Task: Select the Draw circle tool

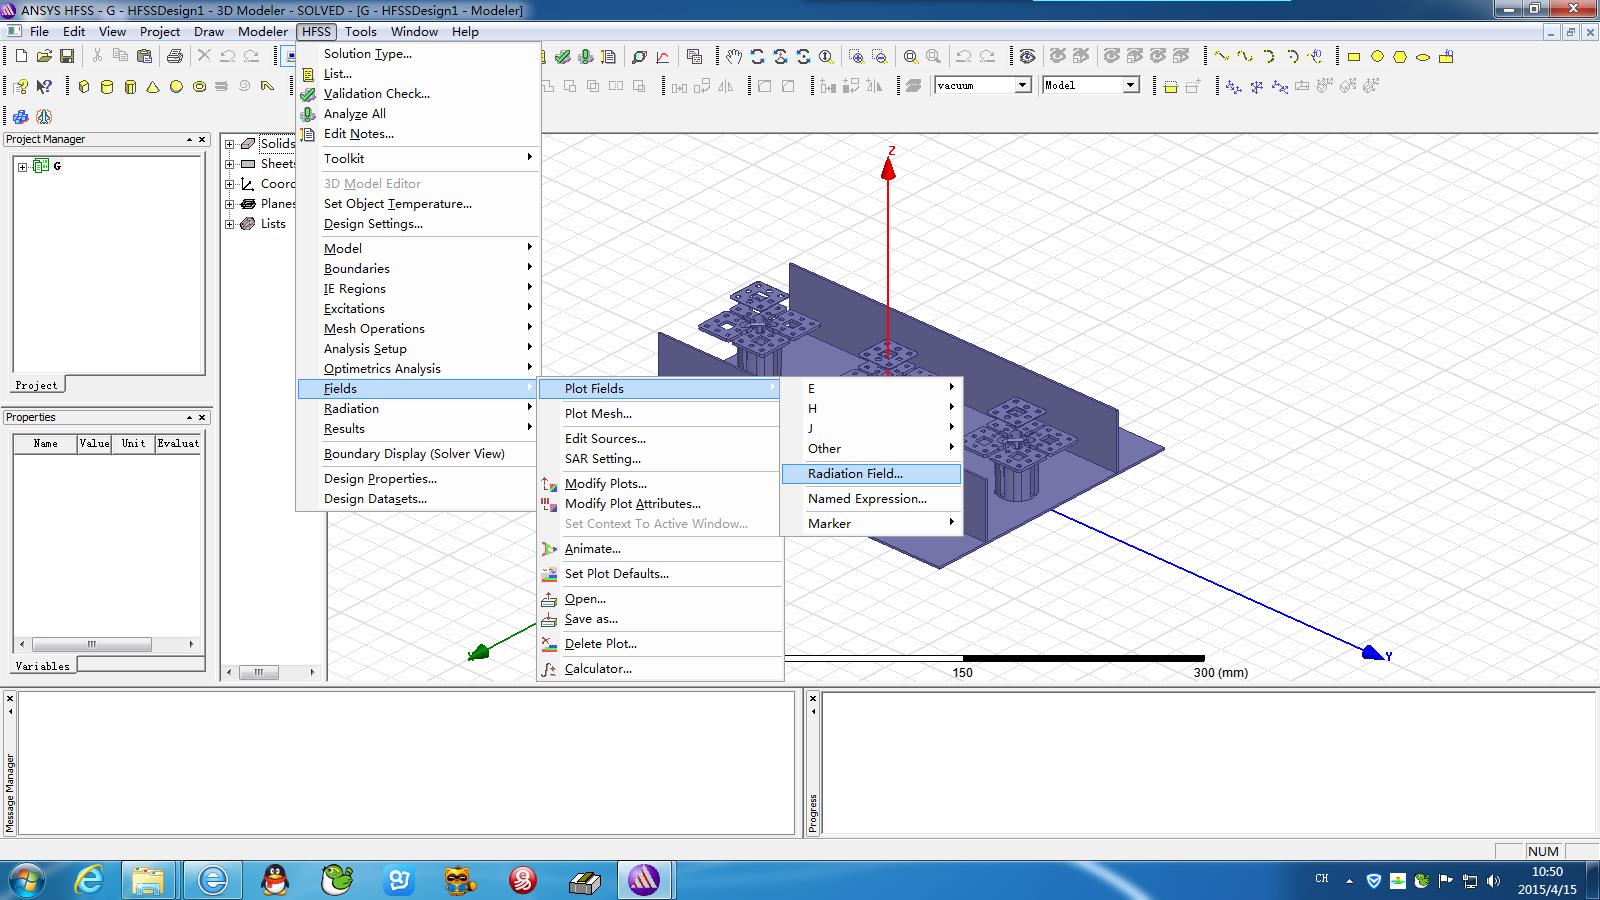Action: (1377, 57)
